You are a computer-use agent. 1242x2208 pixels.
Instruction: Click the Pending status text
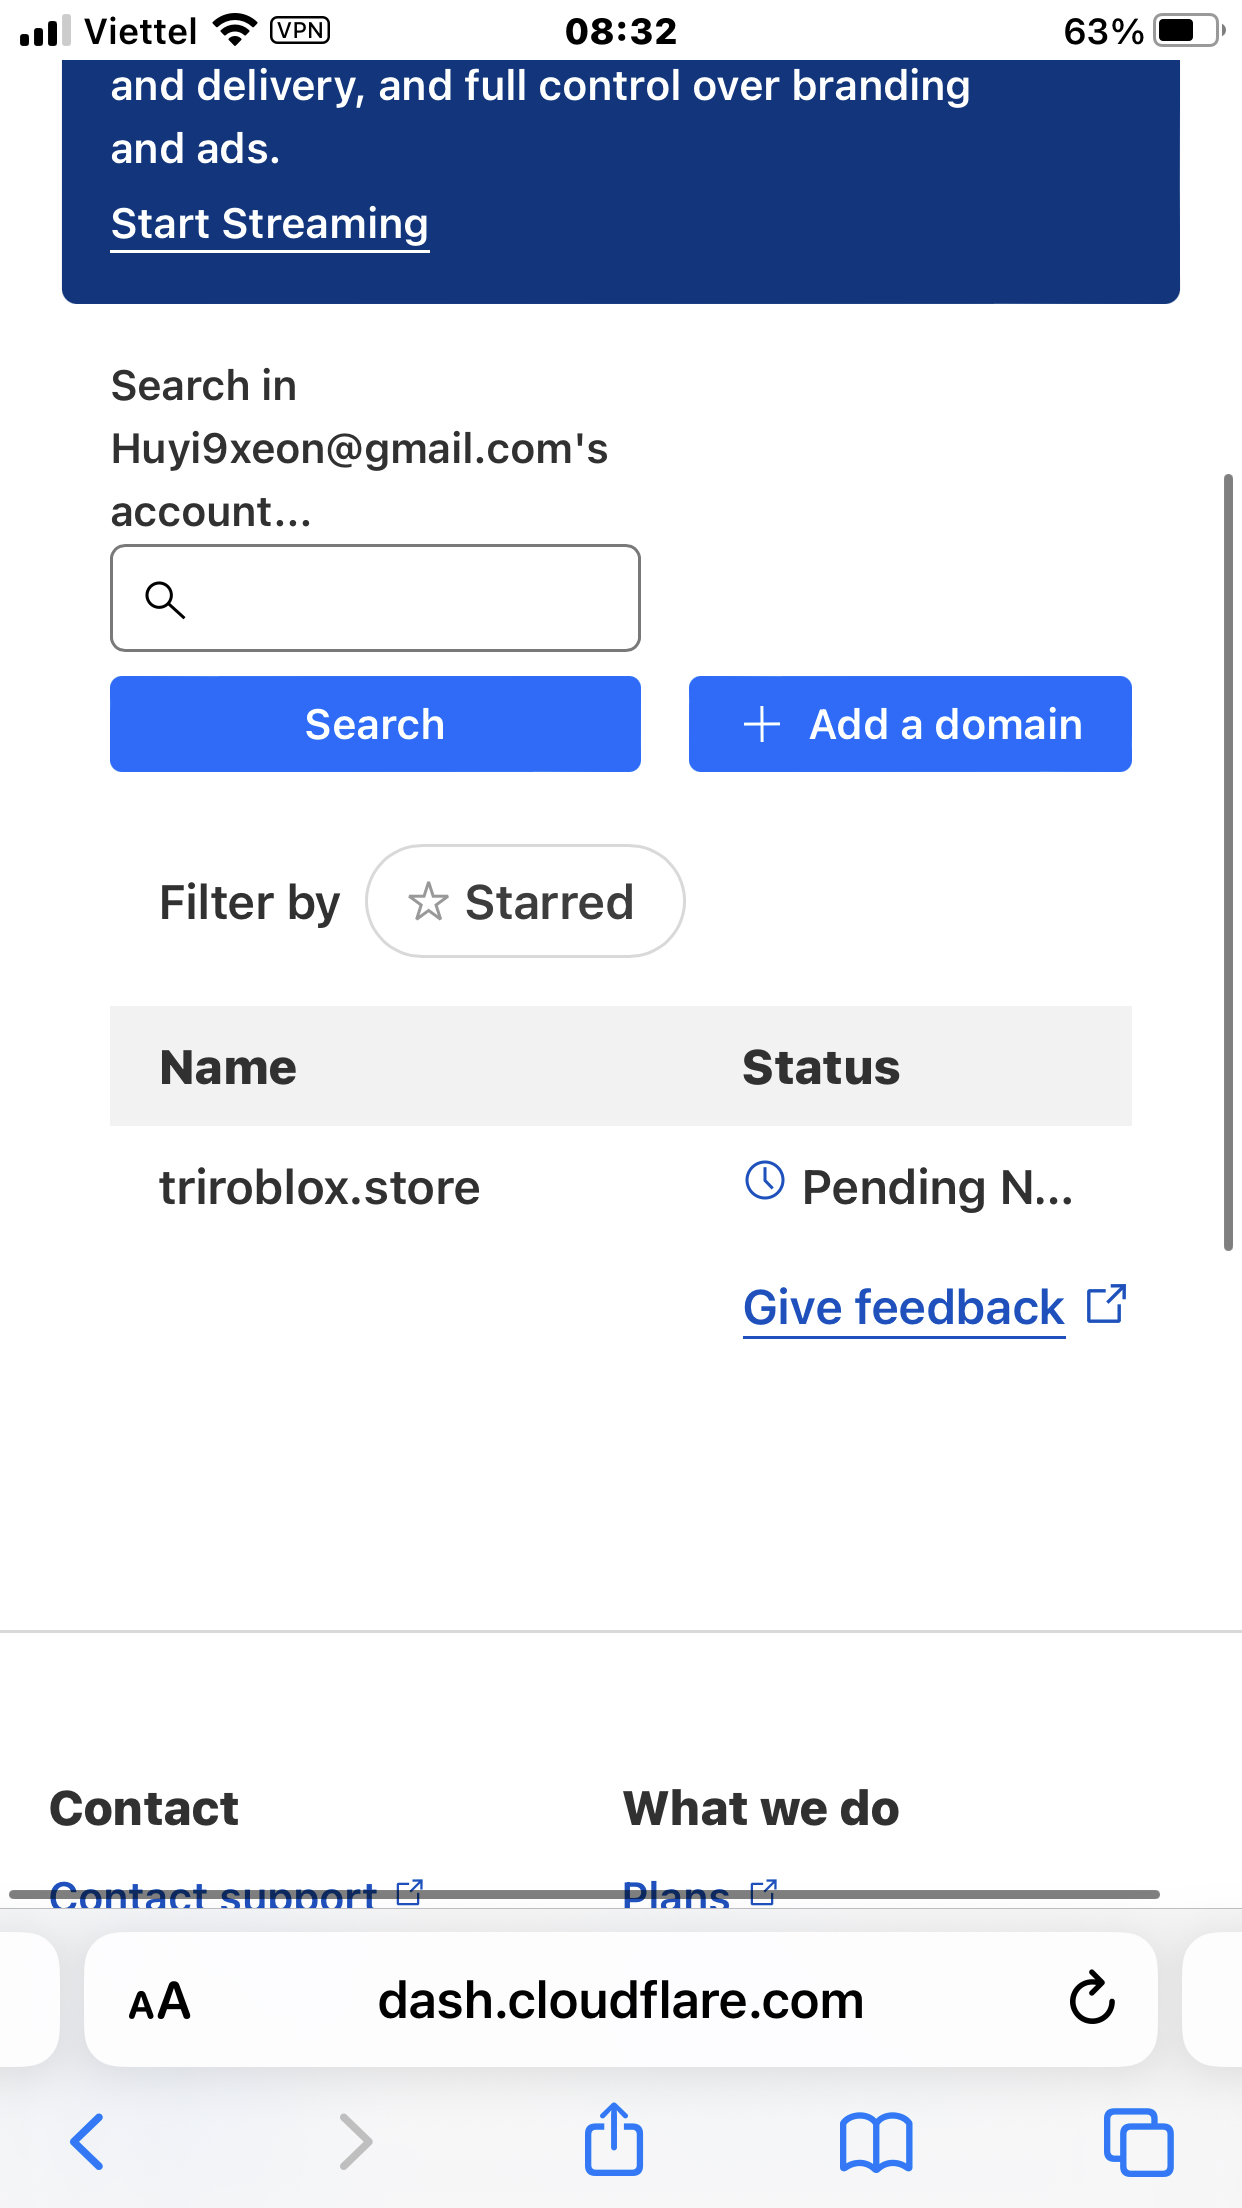[938, 1188]
